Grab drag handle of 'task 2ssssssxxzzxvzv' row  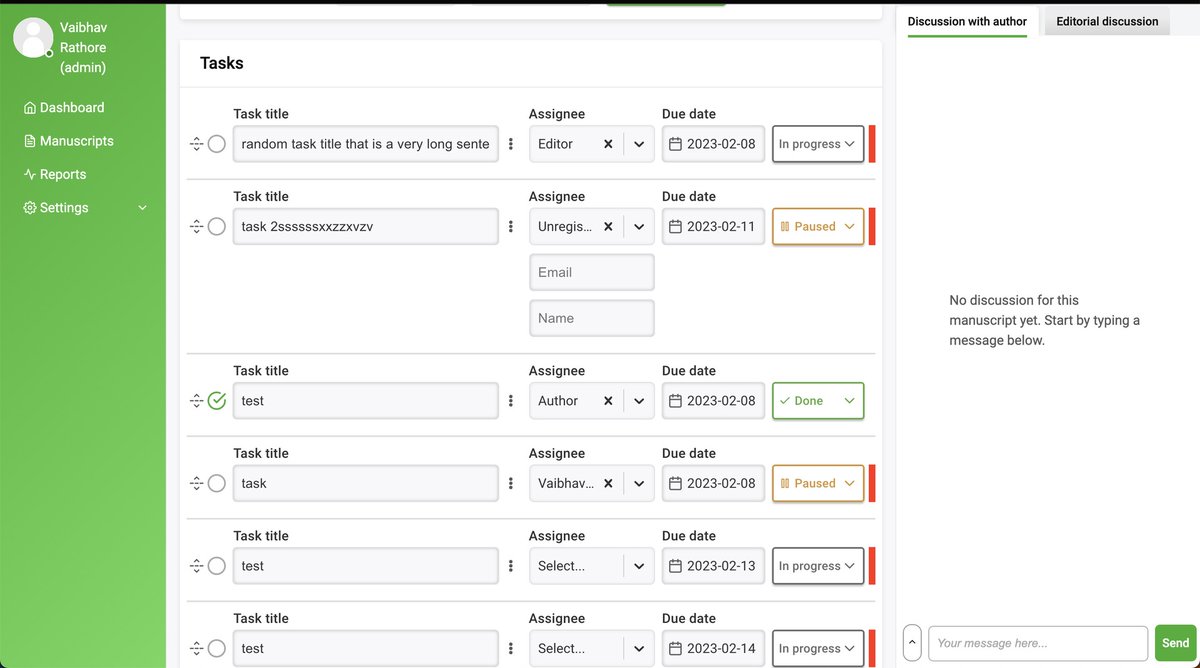196,227
